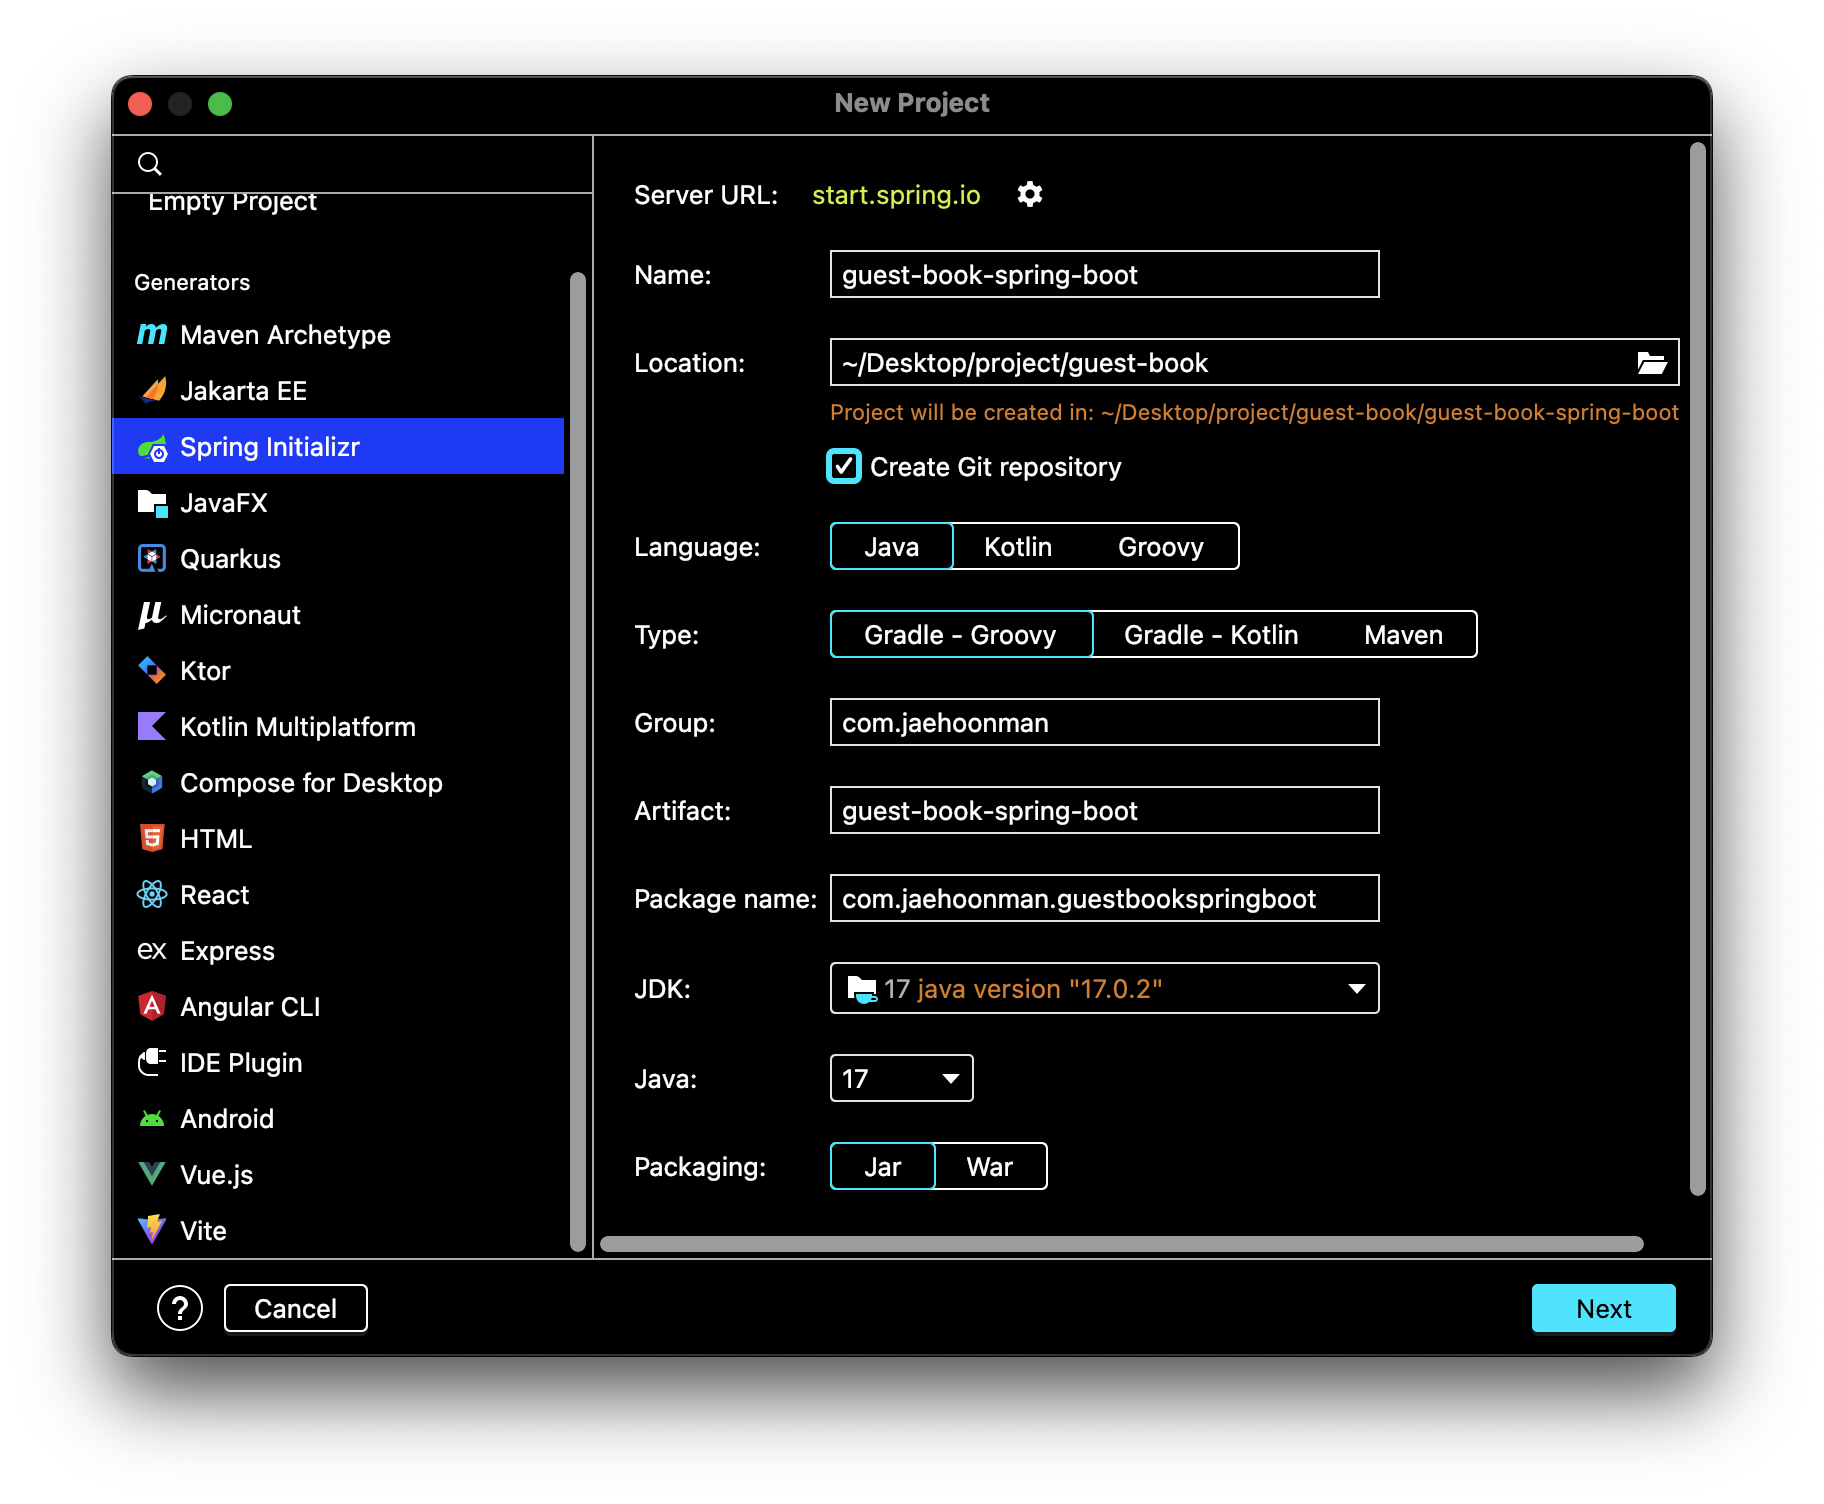The height and width of the screenshot is (1504, 1824).
Task: Select Quarkus generator
Action: pyautogui.click(x=338, y=559)
